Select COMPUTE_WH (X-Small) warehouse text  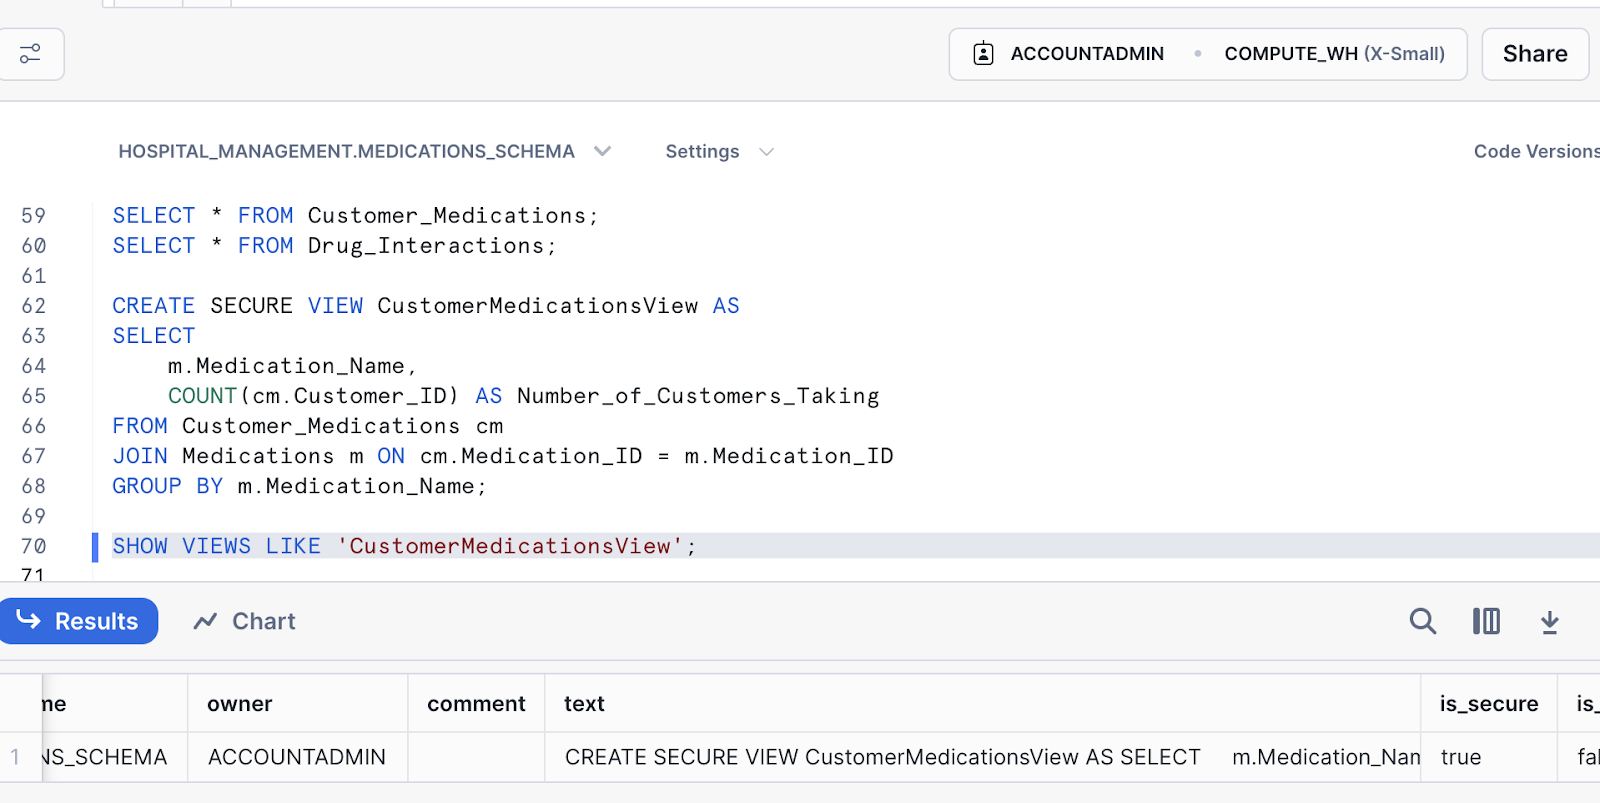pyautogui.click(x=1334, y=54)
